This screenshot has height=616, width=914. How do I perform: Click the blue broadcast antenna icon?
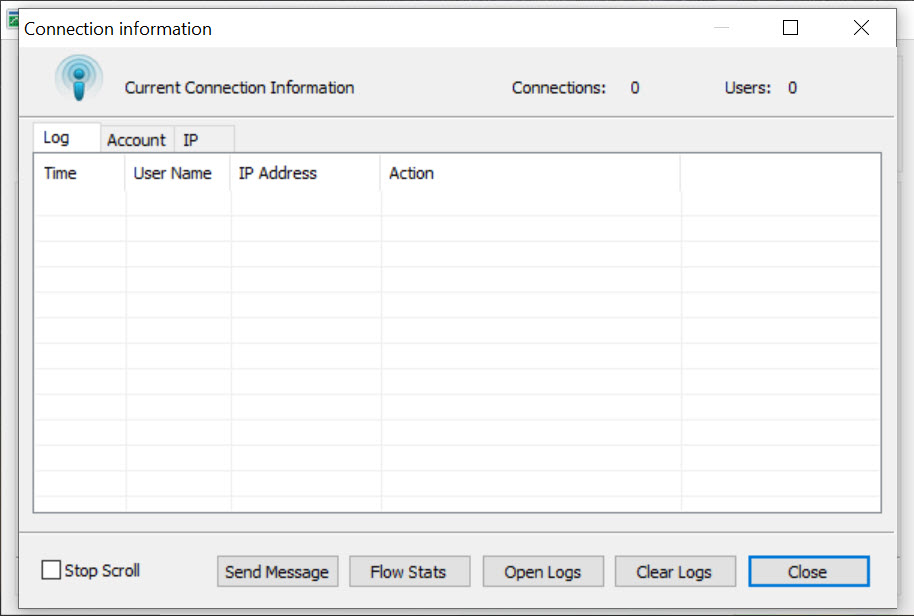[x=79, y=78]
